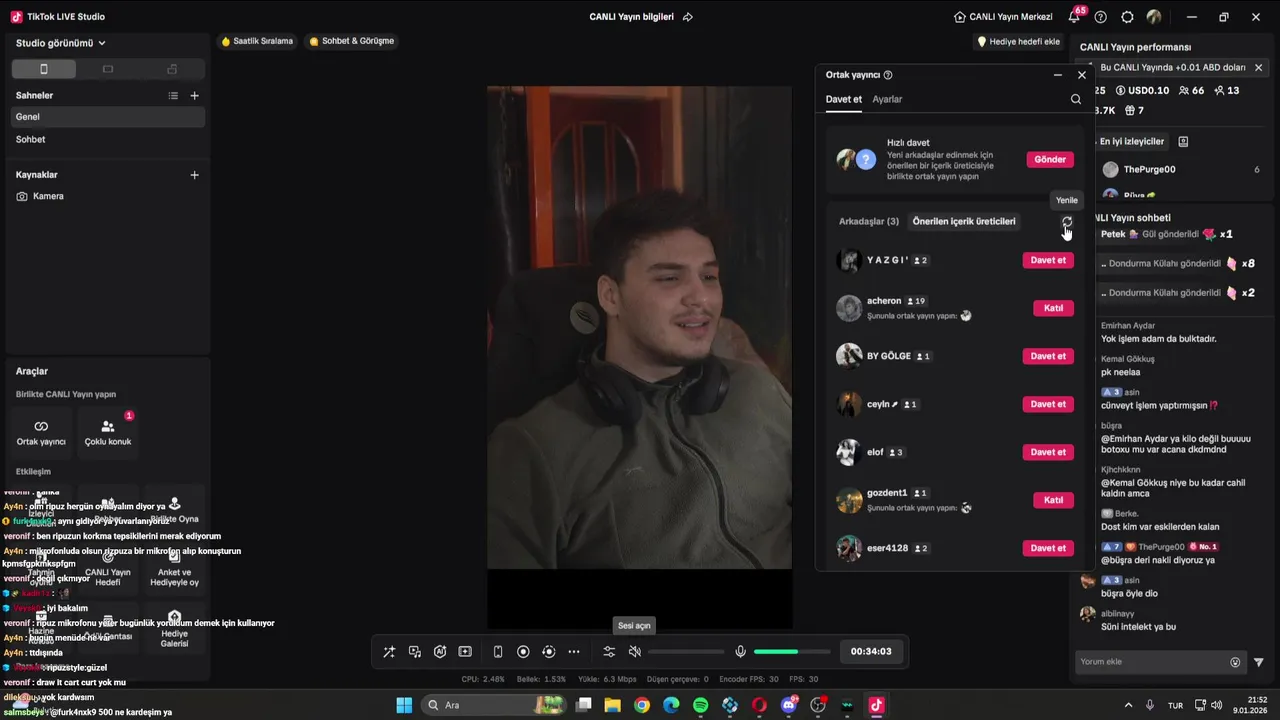Viewport: 1280px width, 720px height.
Task: Unmute the desktop speaker audio
Action: pyautogui.click(x=634, y=652)
